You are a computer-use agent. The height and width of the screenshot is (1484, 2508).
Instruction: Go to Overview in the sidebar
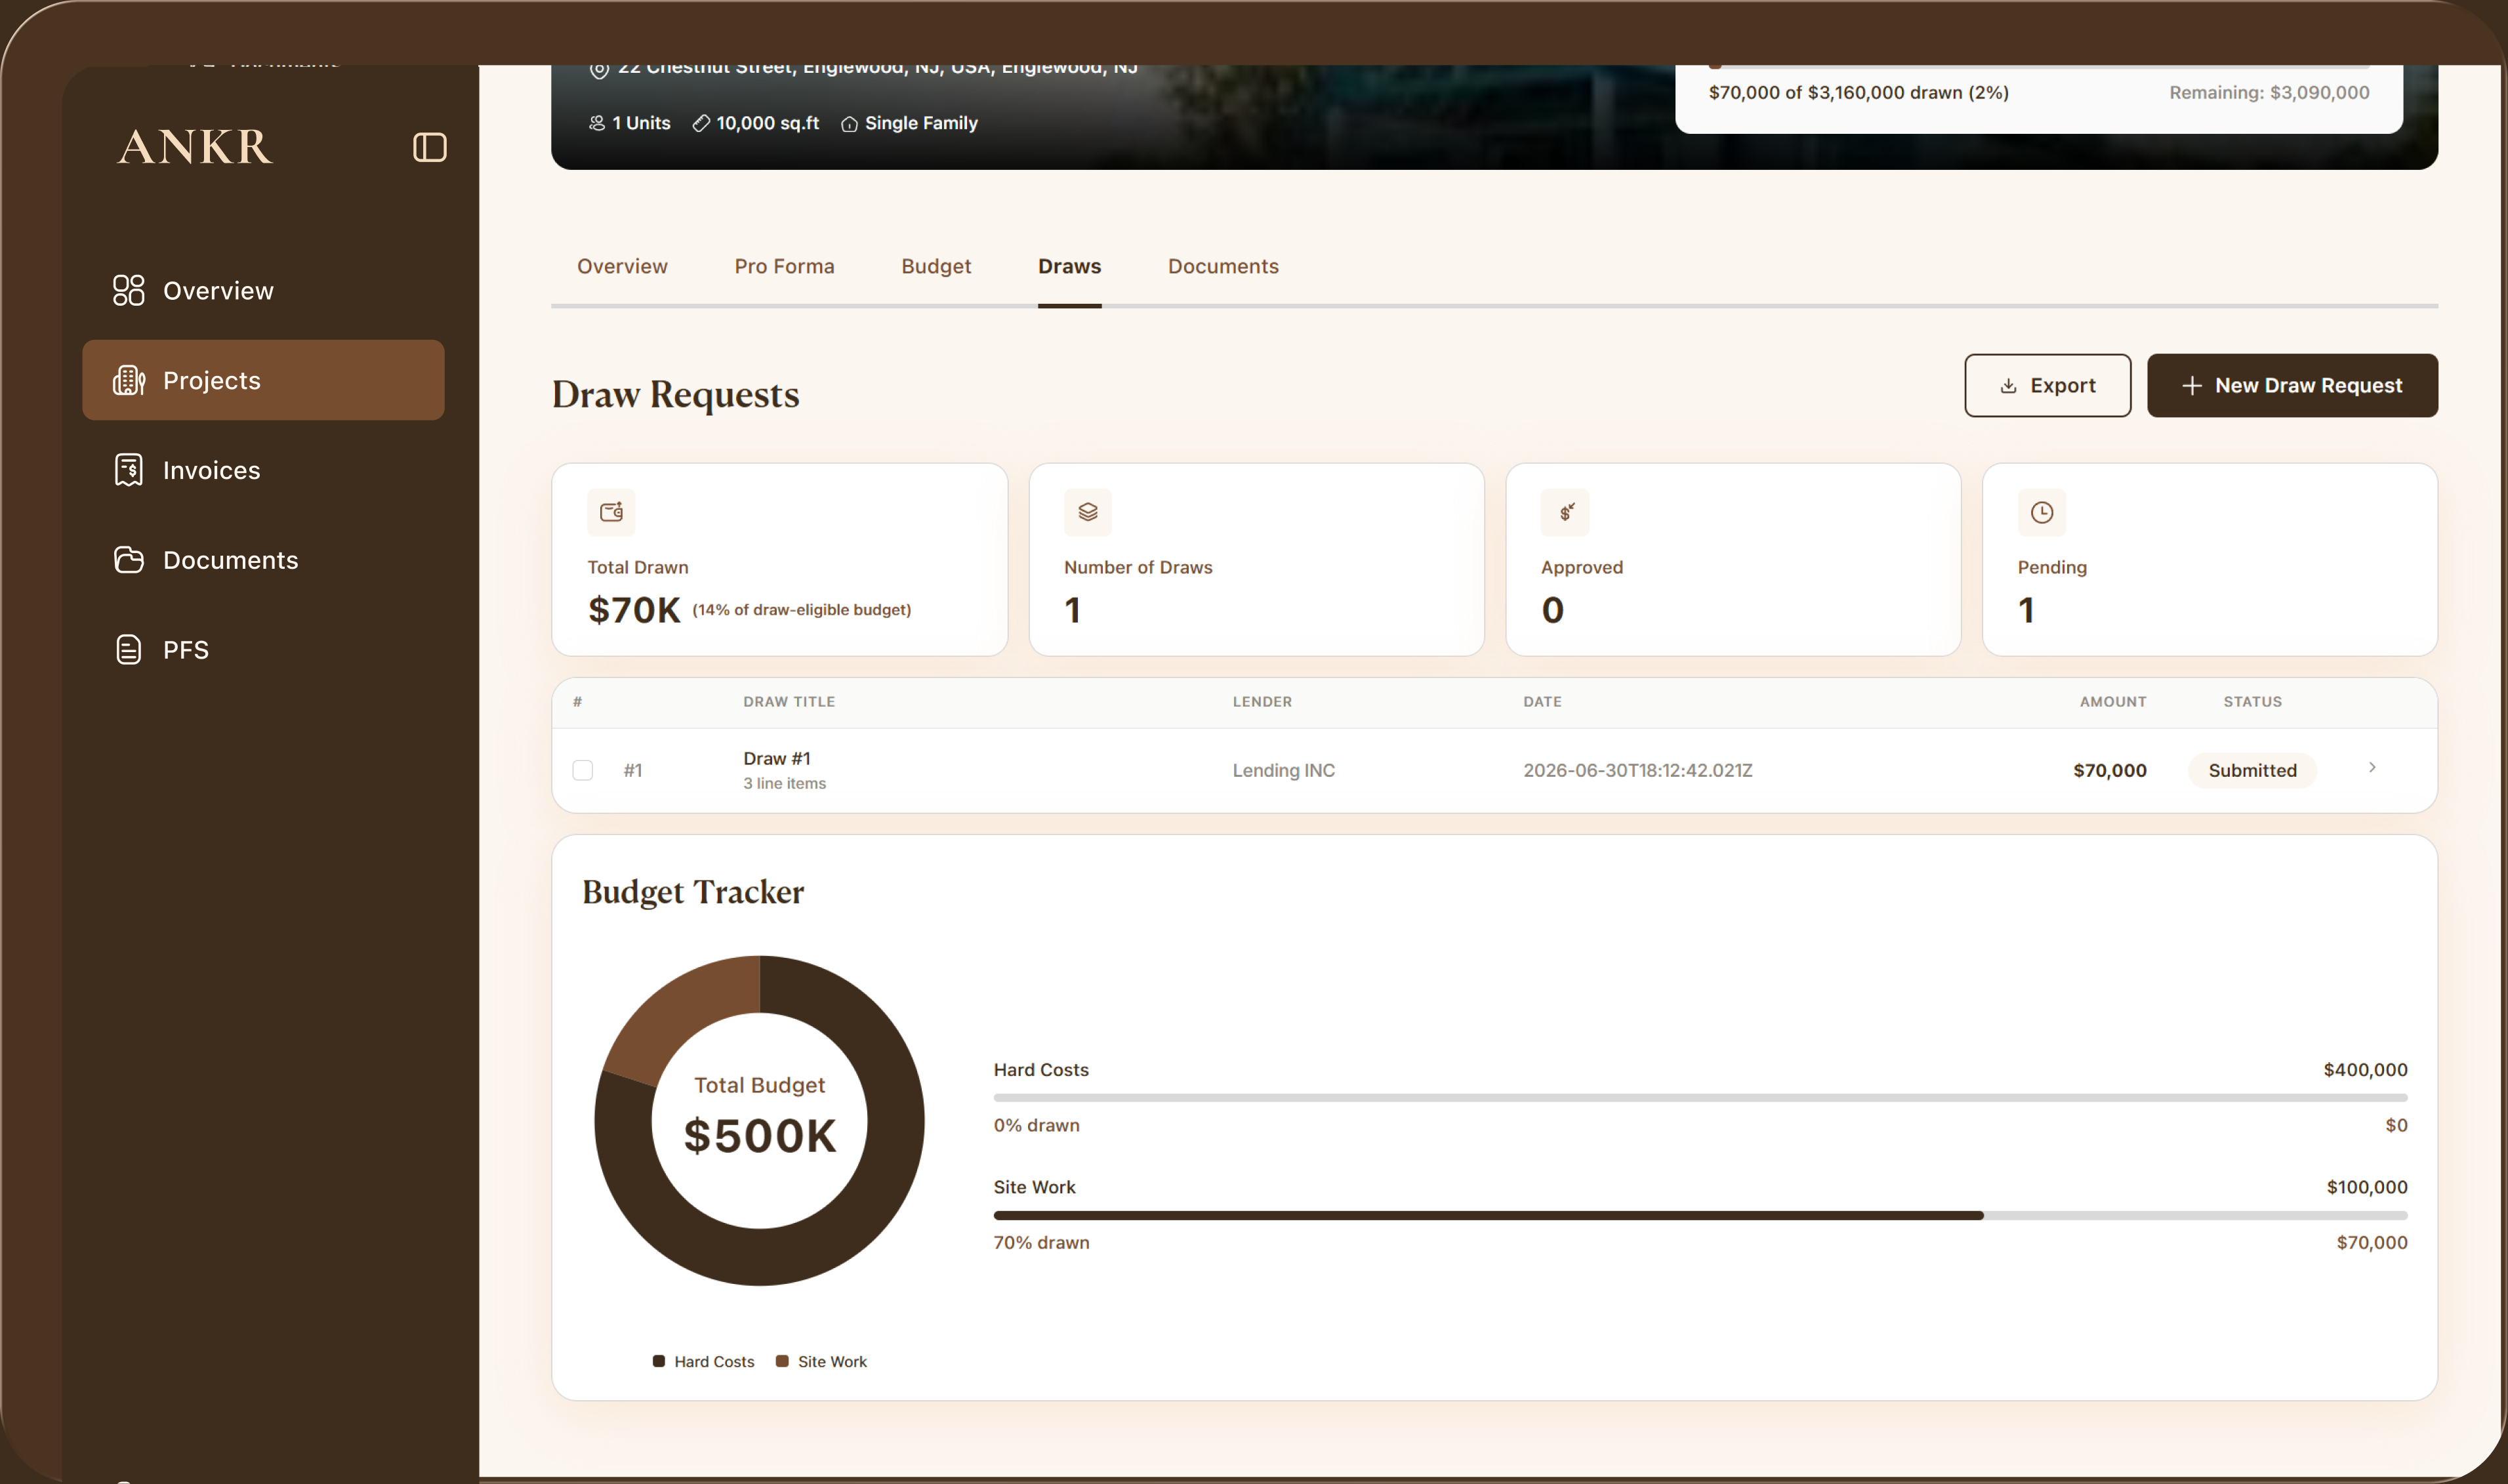(263, 290)
